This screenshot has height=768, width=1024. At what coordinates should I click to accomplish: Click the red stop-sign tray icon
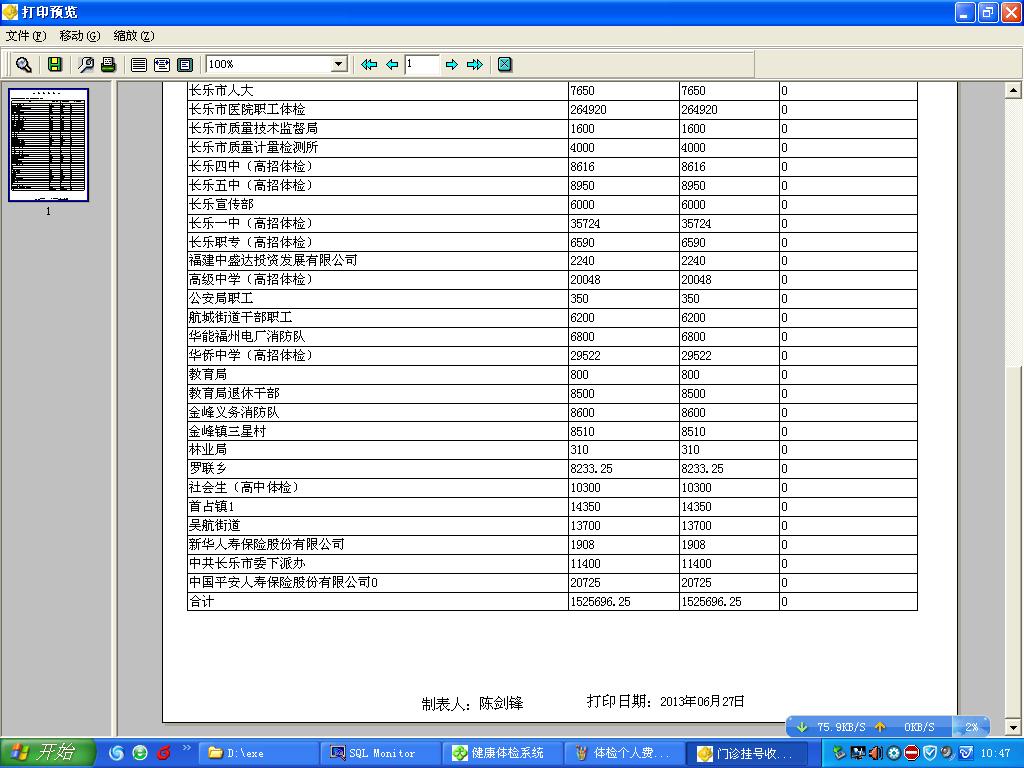(912, 753)
